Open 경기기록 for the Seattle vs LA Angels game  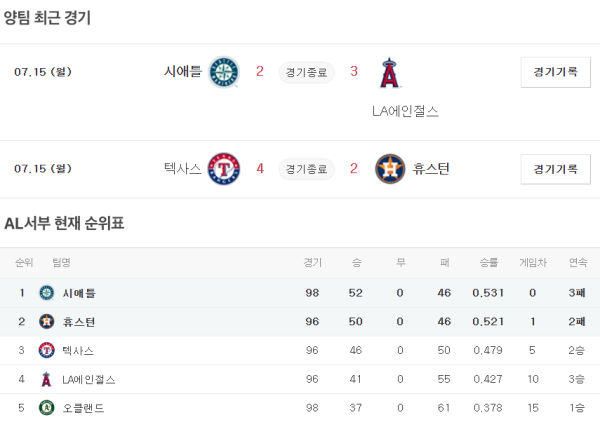555,72
